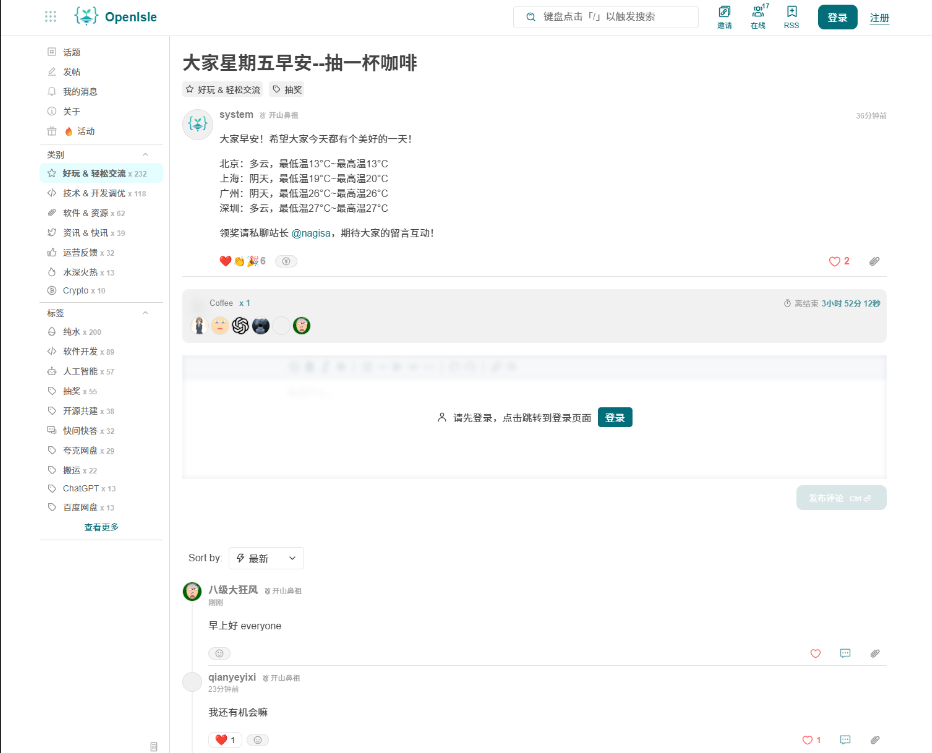932x753 pixels.
Task: Open the About sidebar item
Action: [101, 111]
